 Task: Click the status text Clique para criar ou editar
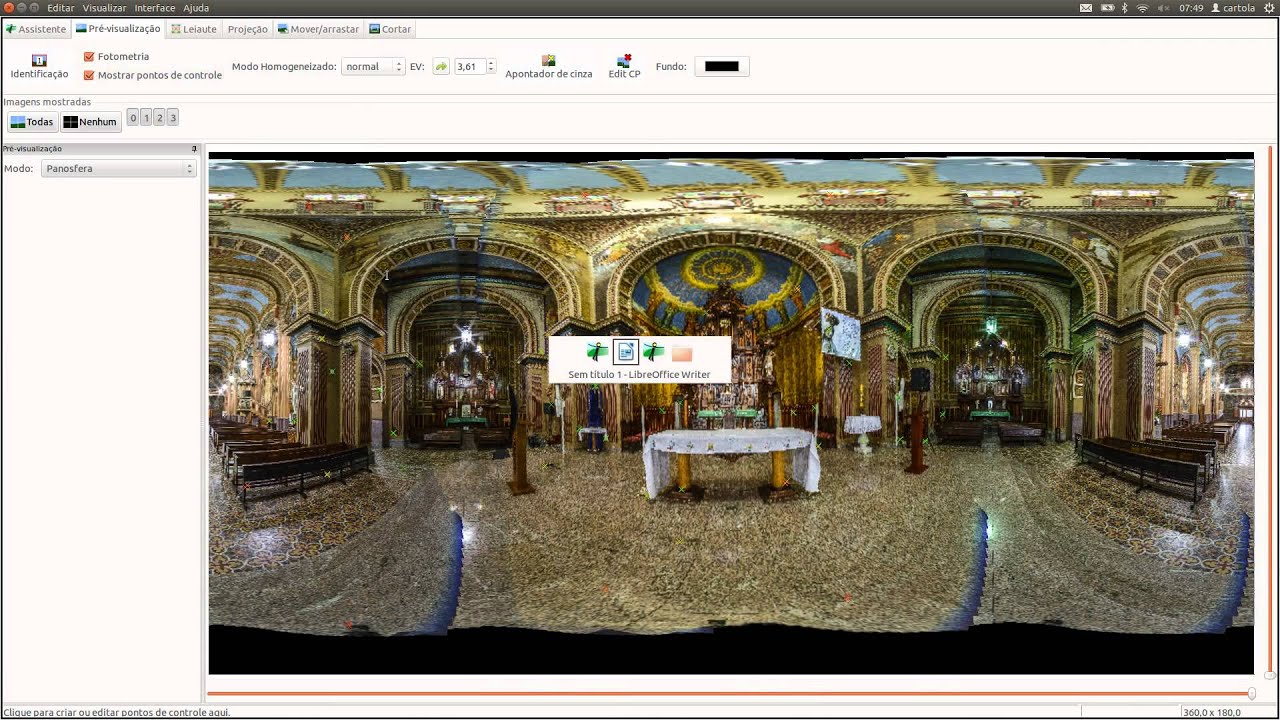tap(117, 713)
